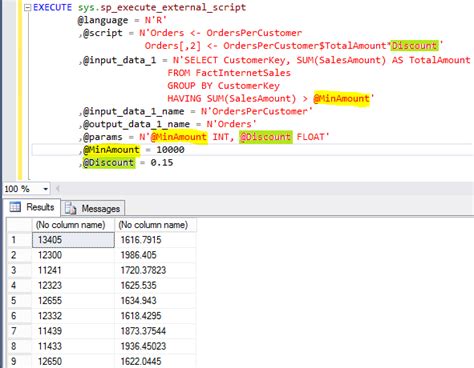This screenshot has height=368, width=474.
Task: Click GROUP BY CustomerKey line
Action: click(x=223, y=86)
